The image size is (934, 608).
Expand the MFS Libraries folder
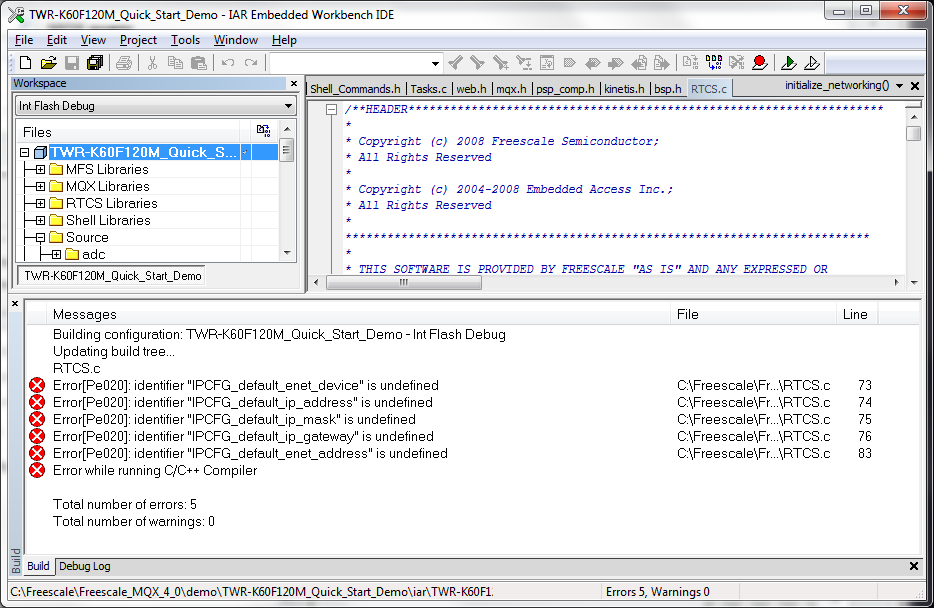click(x=41, y=170)
